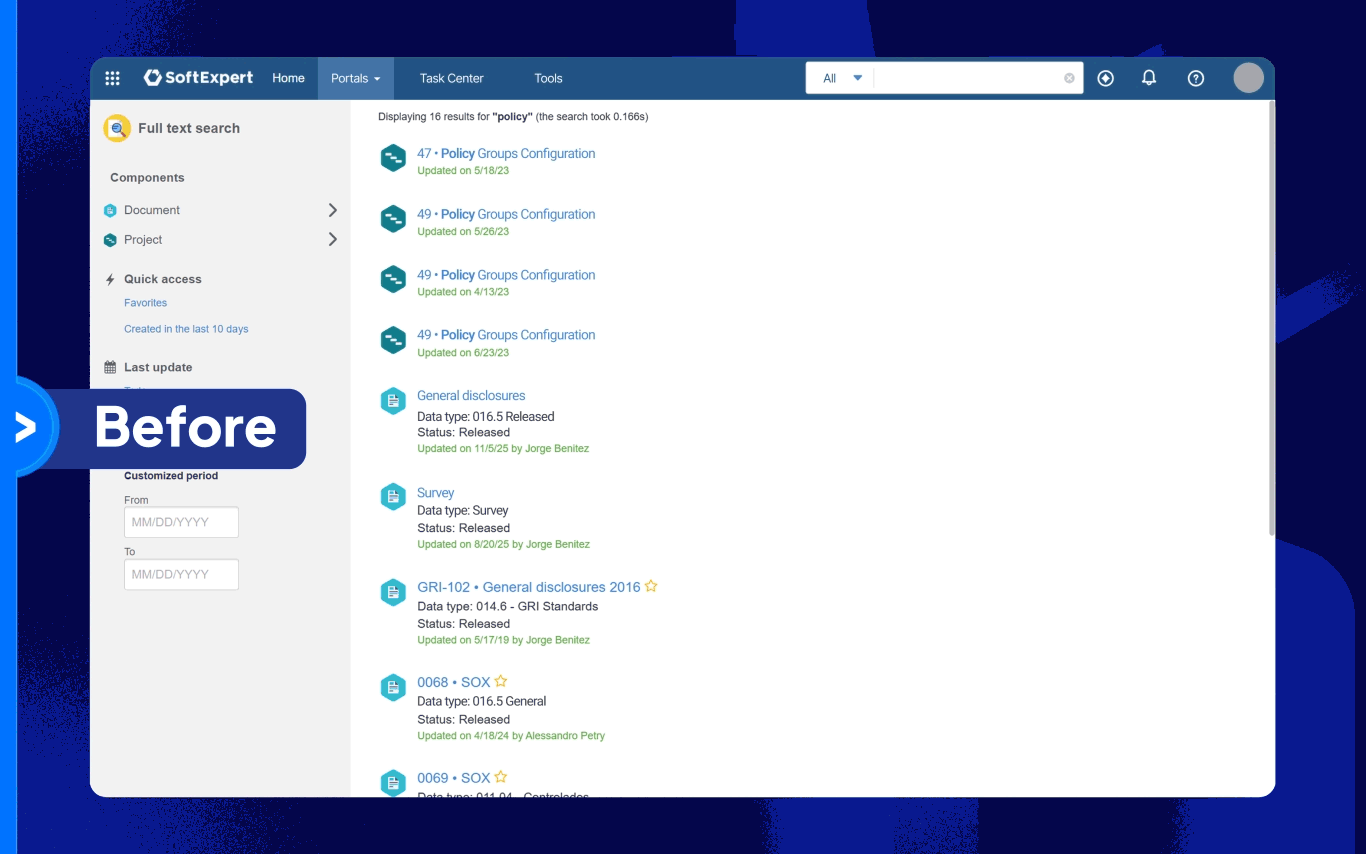Click the document icon beside General disclosures
Screen dimensions: 1366x854
click(393, 401)
